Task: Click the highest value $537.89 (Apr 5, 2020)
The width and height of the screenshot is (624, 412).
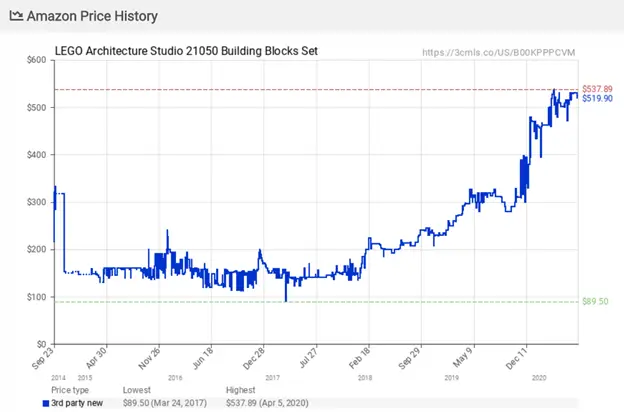Action: (267, 403)
